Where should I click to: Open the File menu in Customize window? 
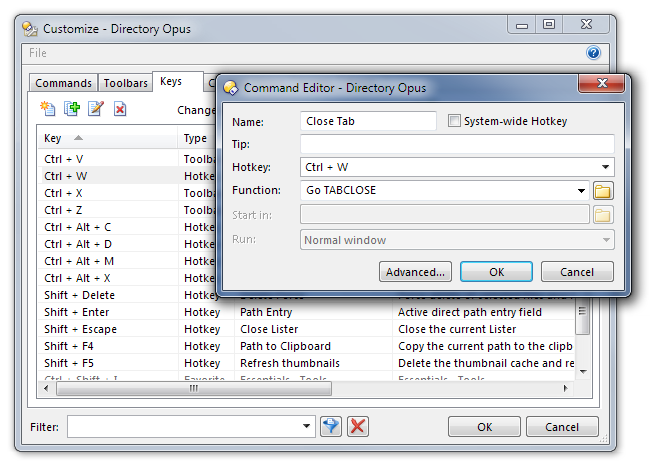(38, 53)
